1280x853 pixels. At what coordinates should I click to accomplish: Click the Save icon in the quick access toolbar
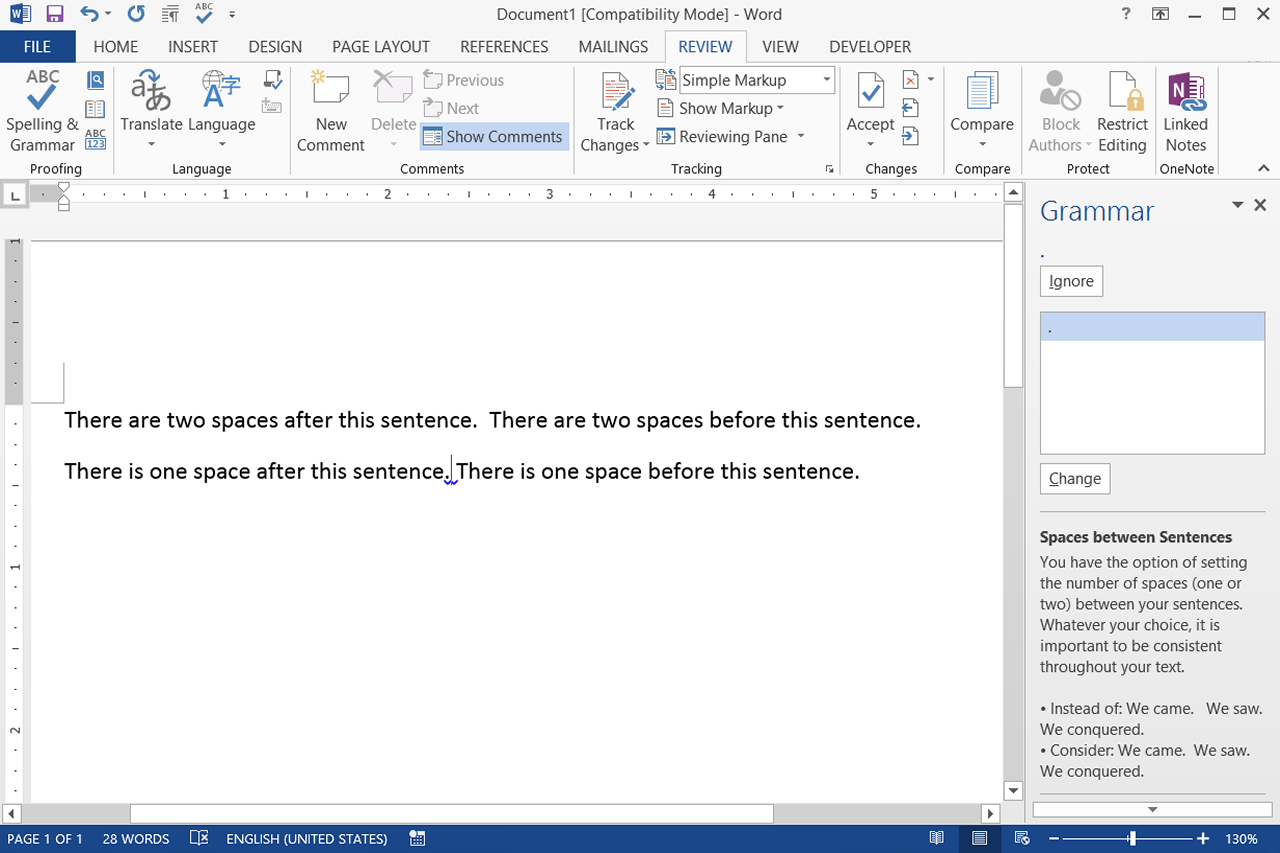[55, 14]
